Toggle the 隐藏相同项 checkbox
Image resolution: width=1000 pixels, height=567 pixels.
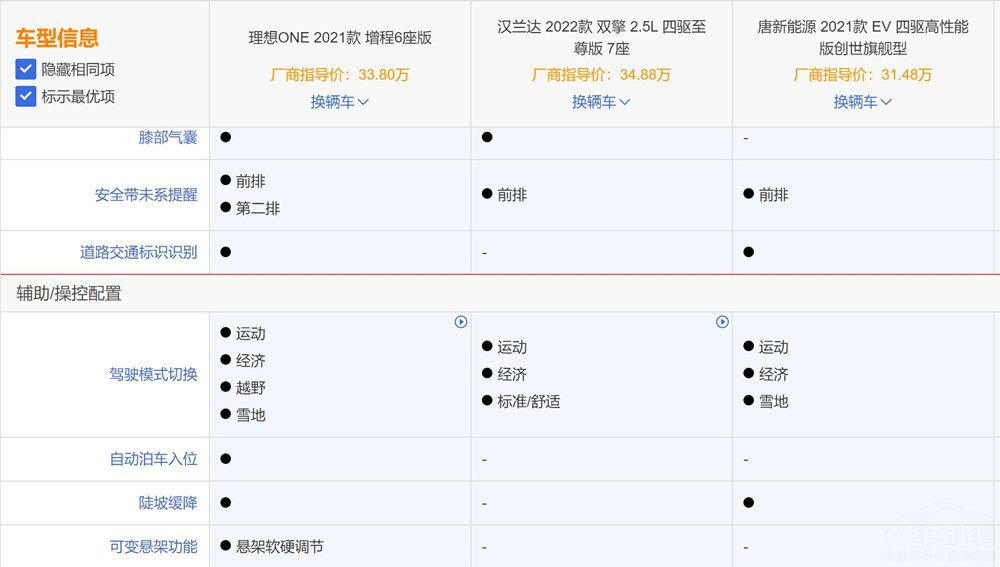[26, 70]
